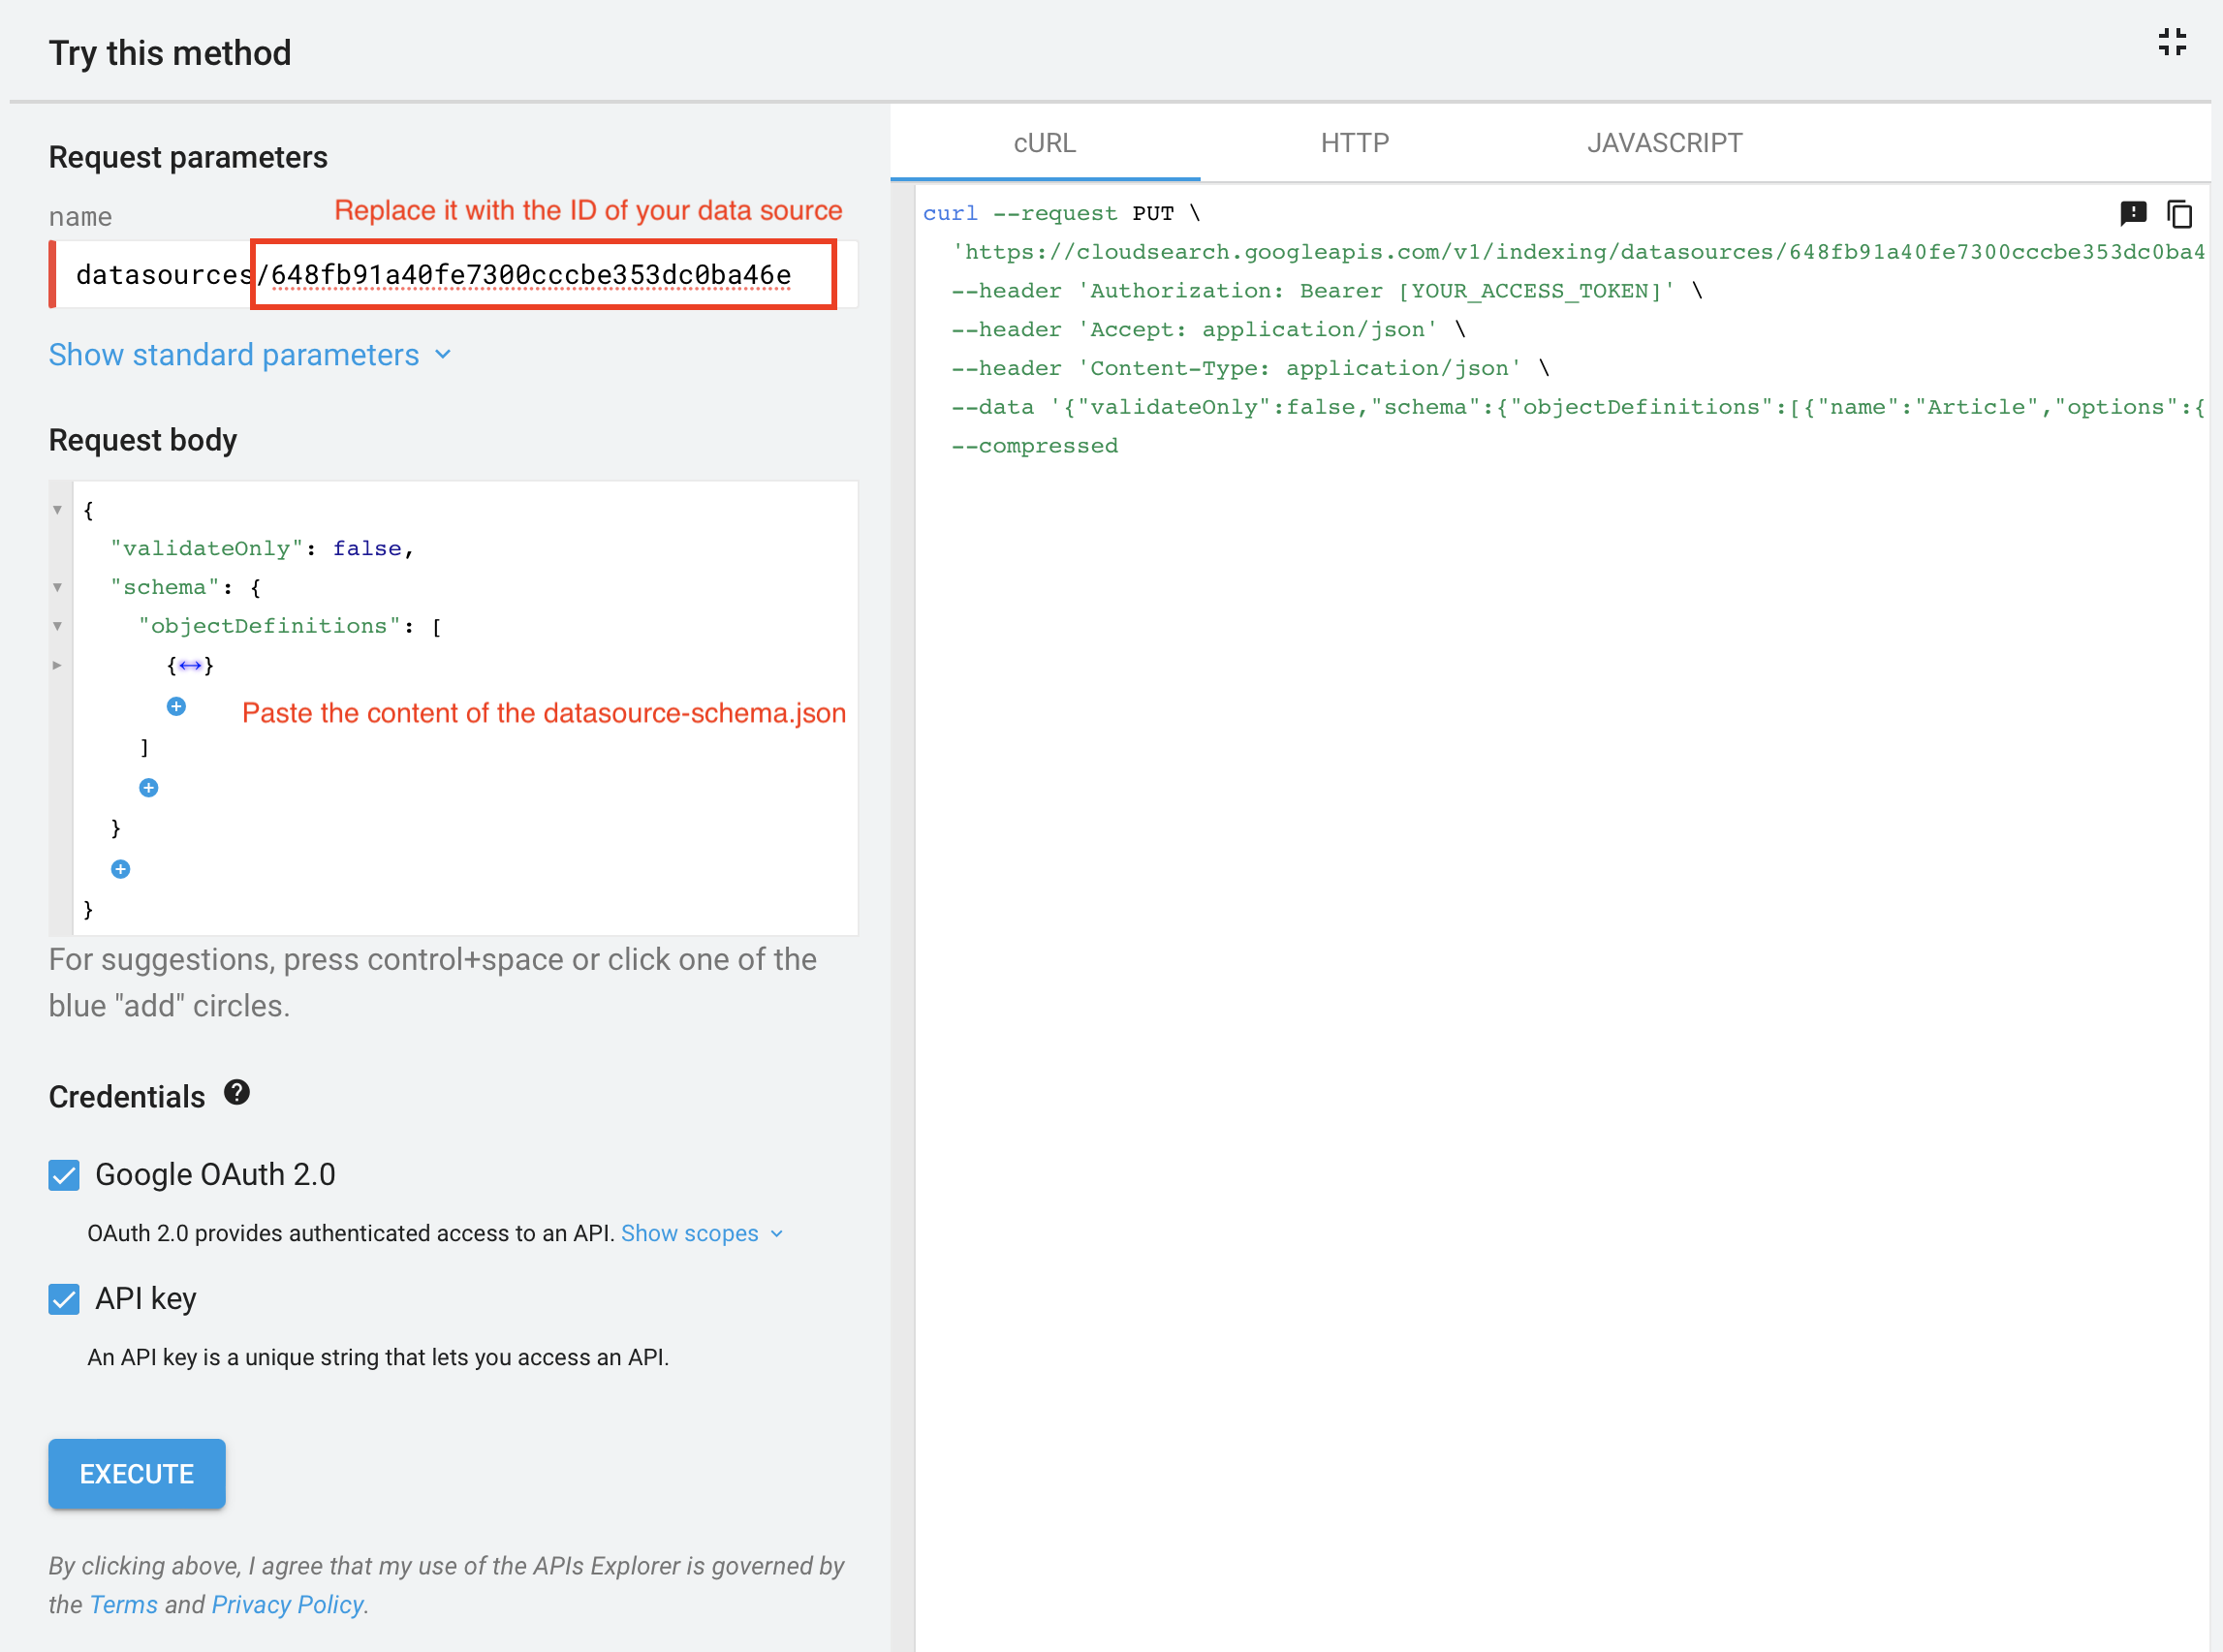Viewport: 2223px width, 1652px height.
Task: Click the add circle at the root object level
Action: click(x=120, y=868)
